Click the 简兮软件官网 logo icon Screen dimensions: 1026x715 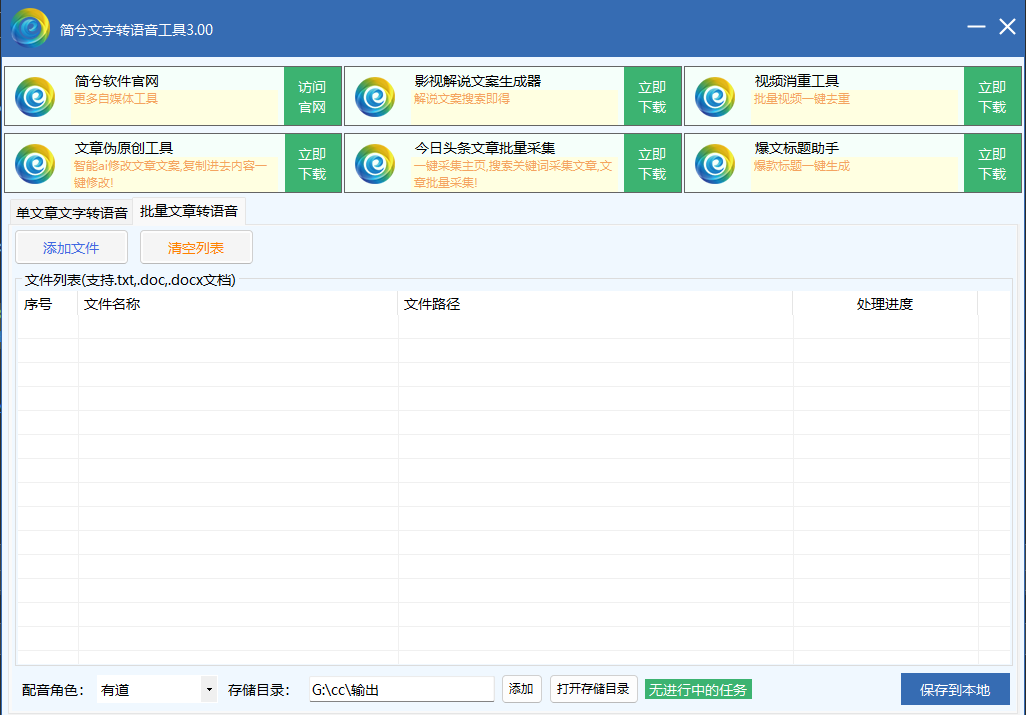pyautogui.click(x=35, y=97)
